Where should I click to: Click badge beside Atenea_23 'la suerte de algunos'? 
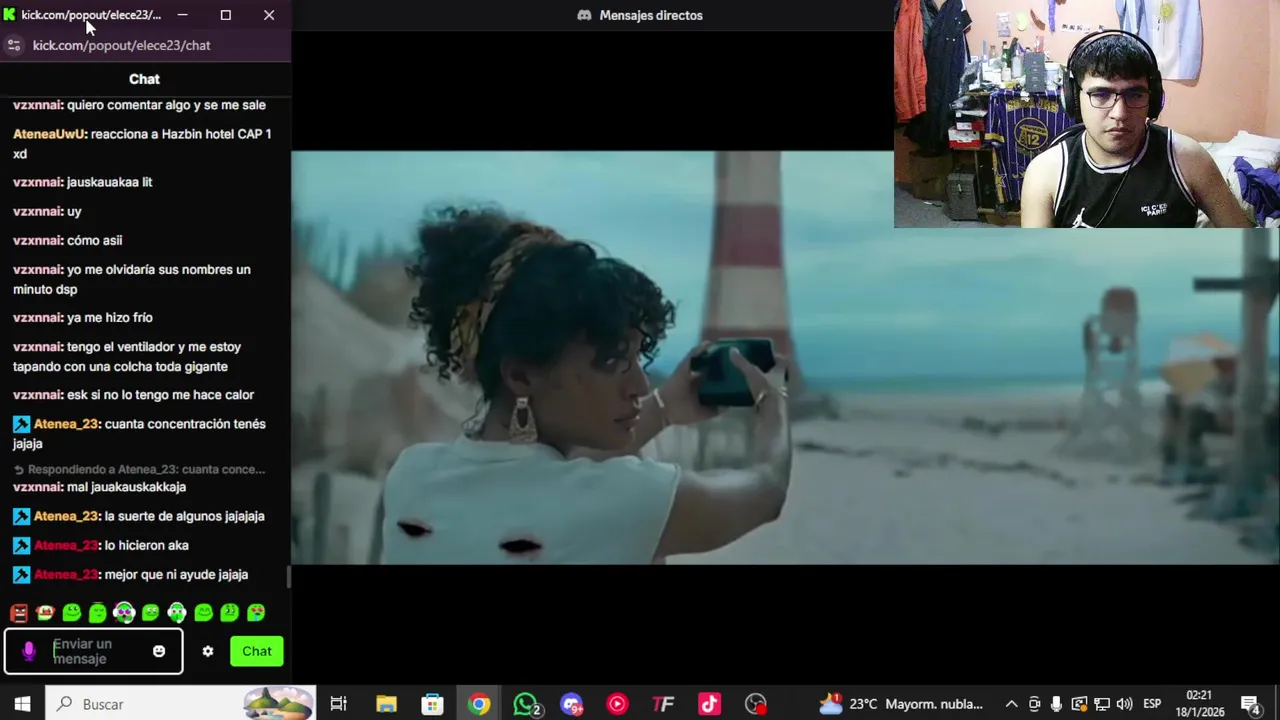(x=21, y=516)
